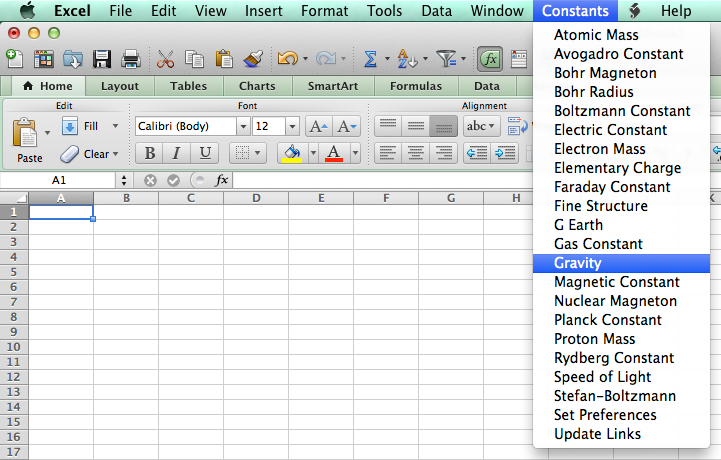
Task: Click the Cut scissors icon
Action: (x=165, y=59)
